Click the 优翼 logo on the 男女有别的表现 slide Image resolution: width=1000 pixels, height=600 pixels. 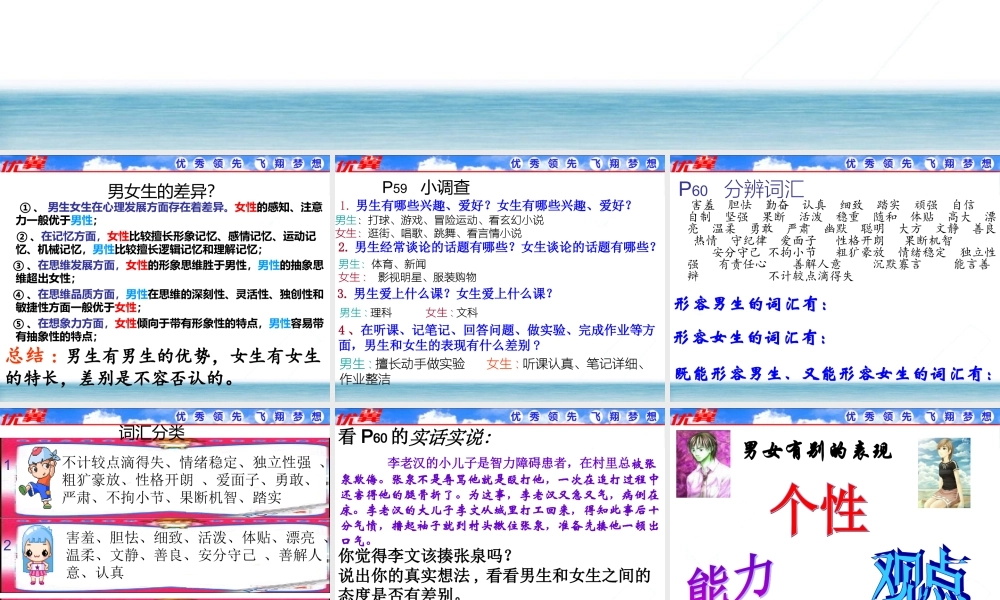click(694, 419)
